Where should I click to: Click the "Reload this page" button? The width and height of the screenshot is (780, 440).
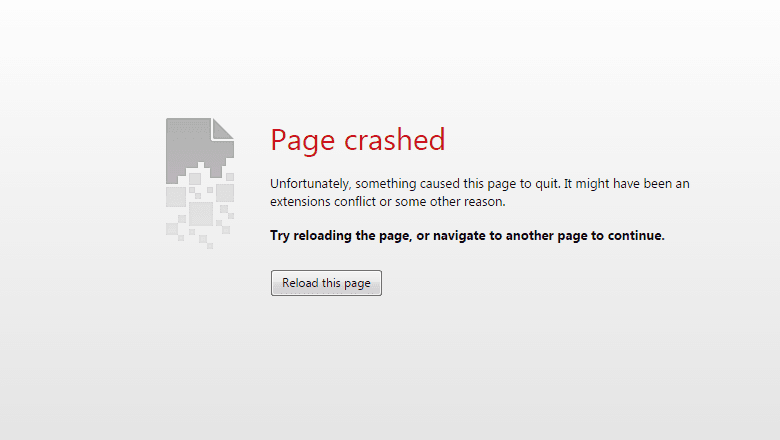pyautogui.click(x=326, y=283)
